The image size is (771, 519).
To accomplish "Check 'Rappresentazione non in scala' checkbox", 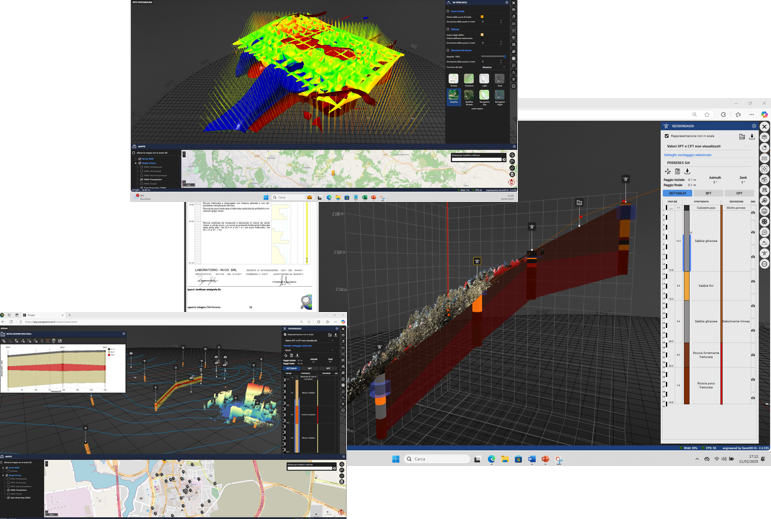I will click(x=667, y=136).
